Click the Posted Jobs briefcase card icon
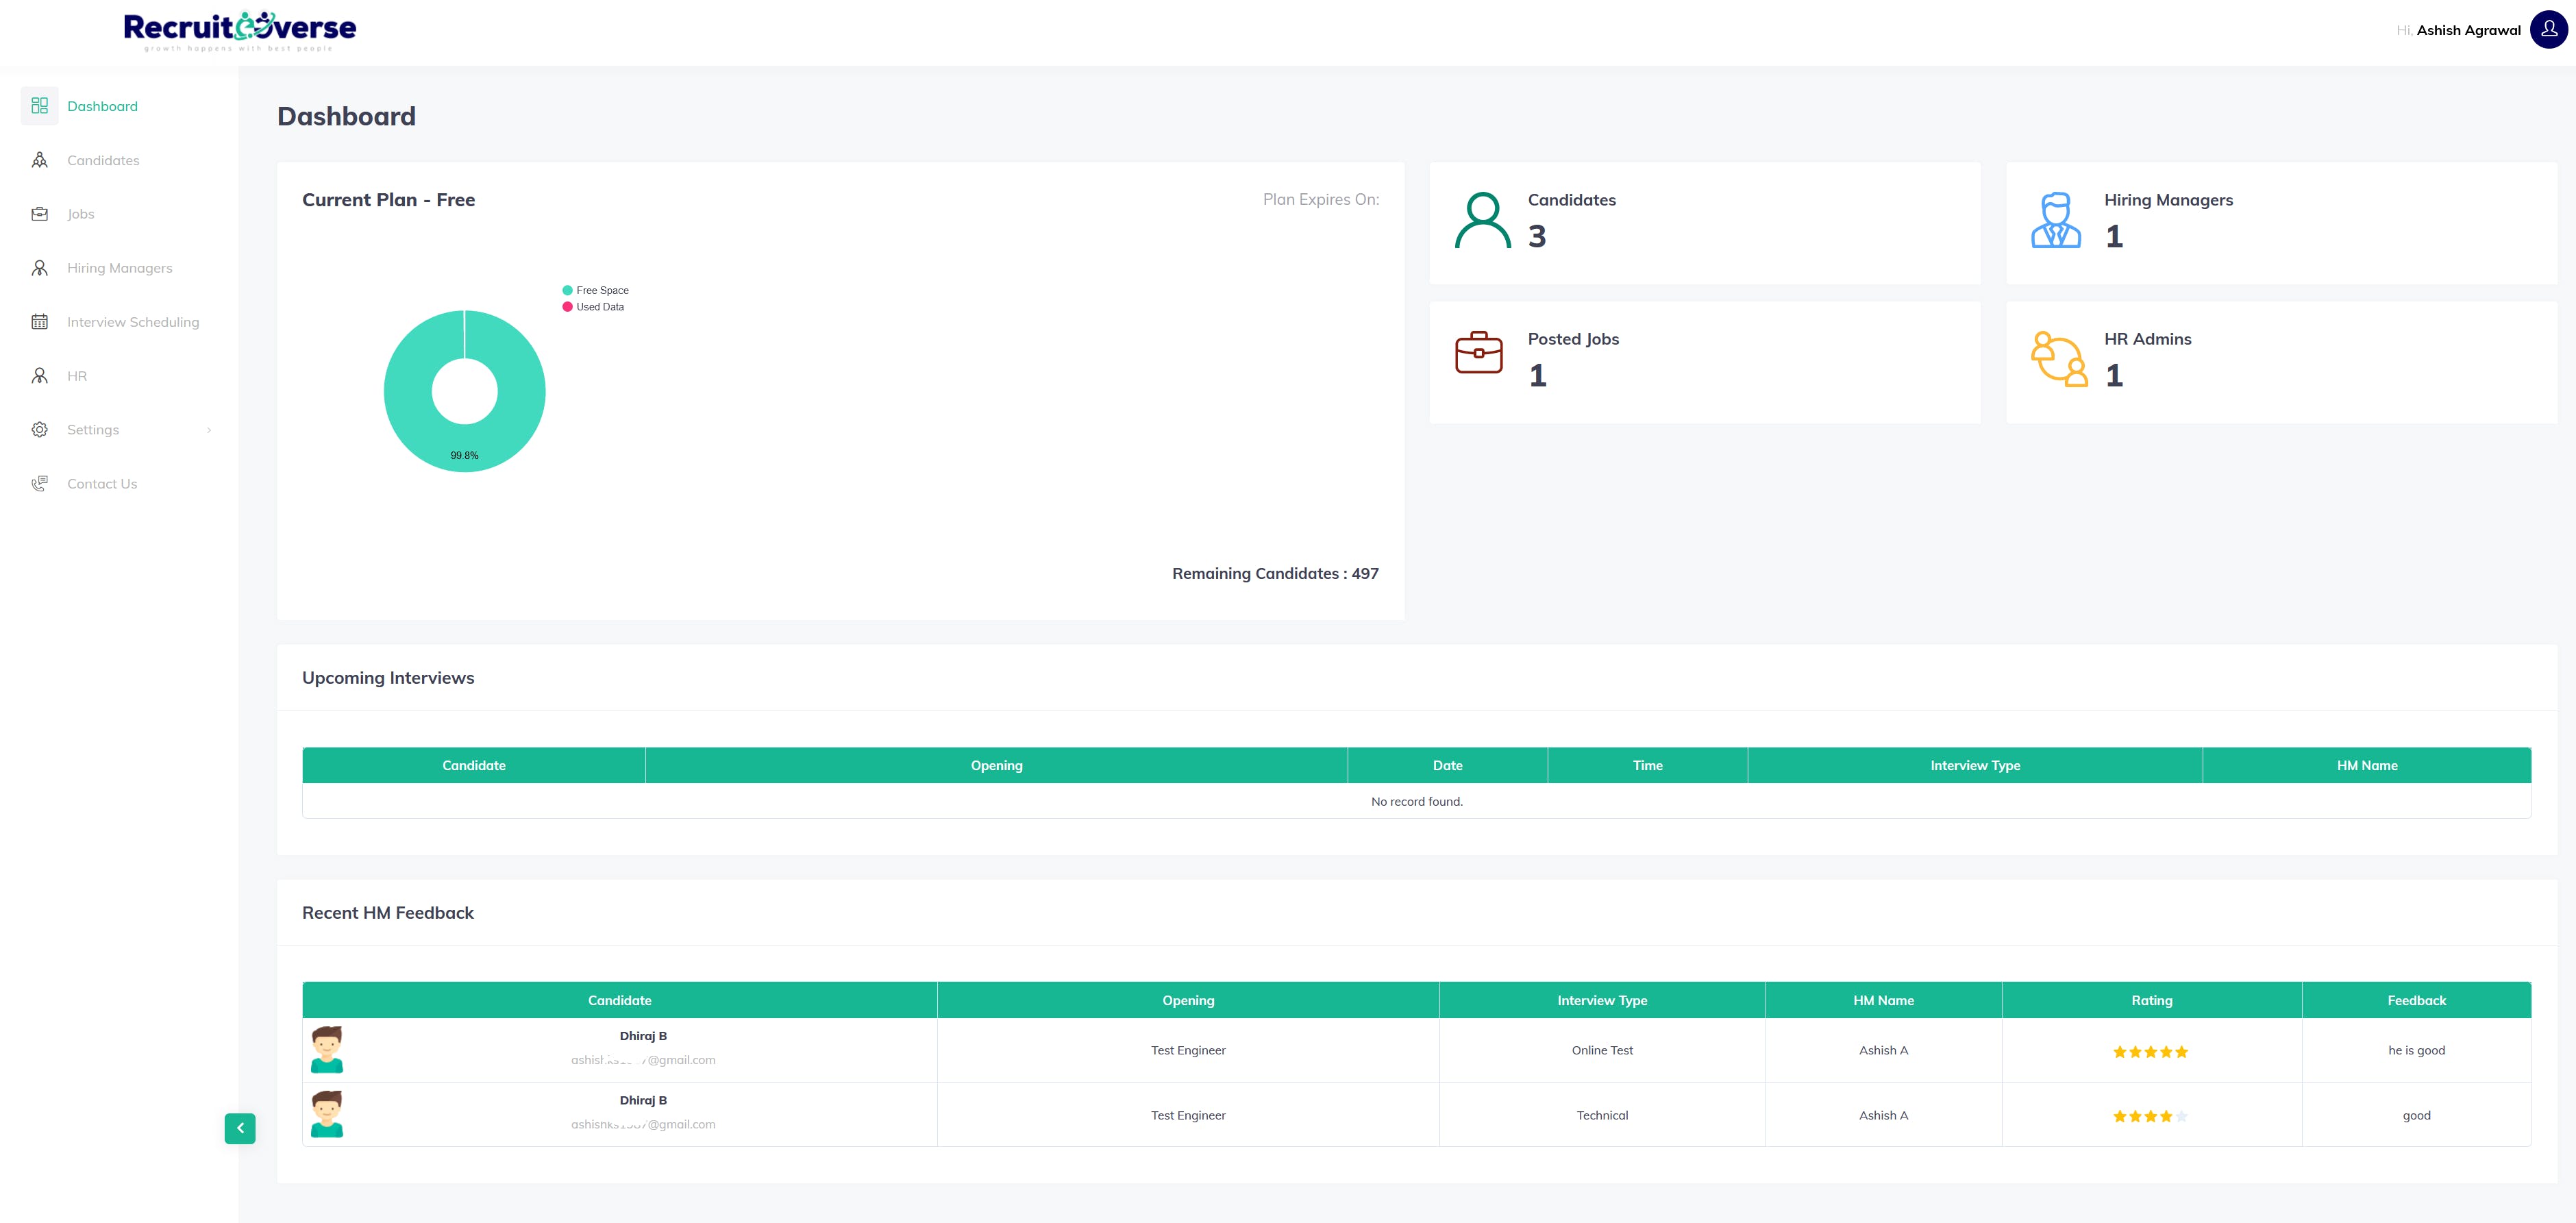 tap(1479, 353)
